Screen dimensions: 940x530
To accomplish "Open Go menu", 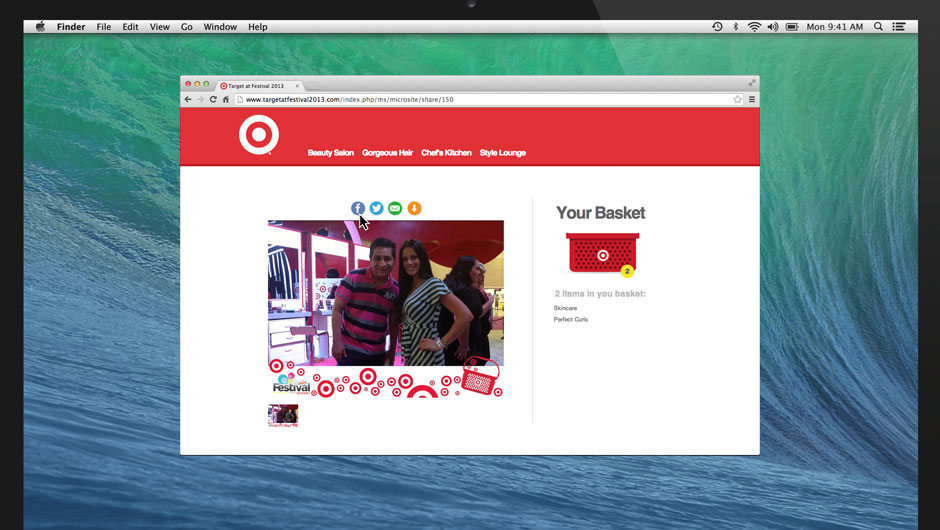I will pos(186,26).
